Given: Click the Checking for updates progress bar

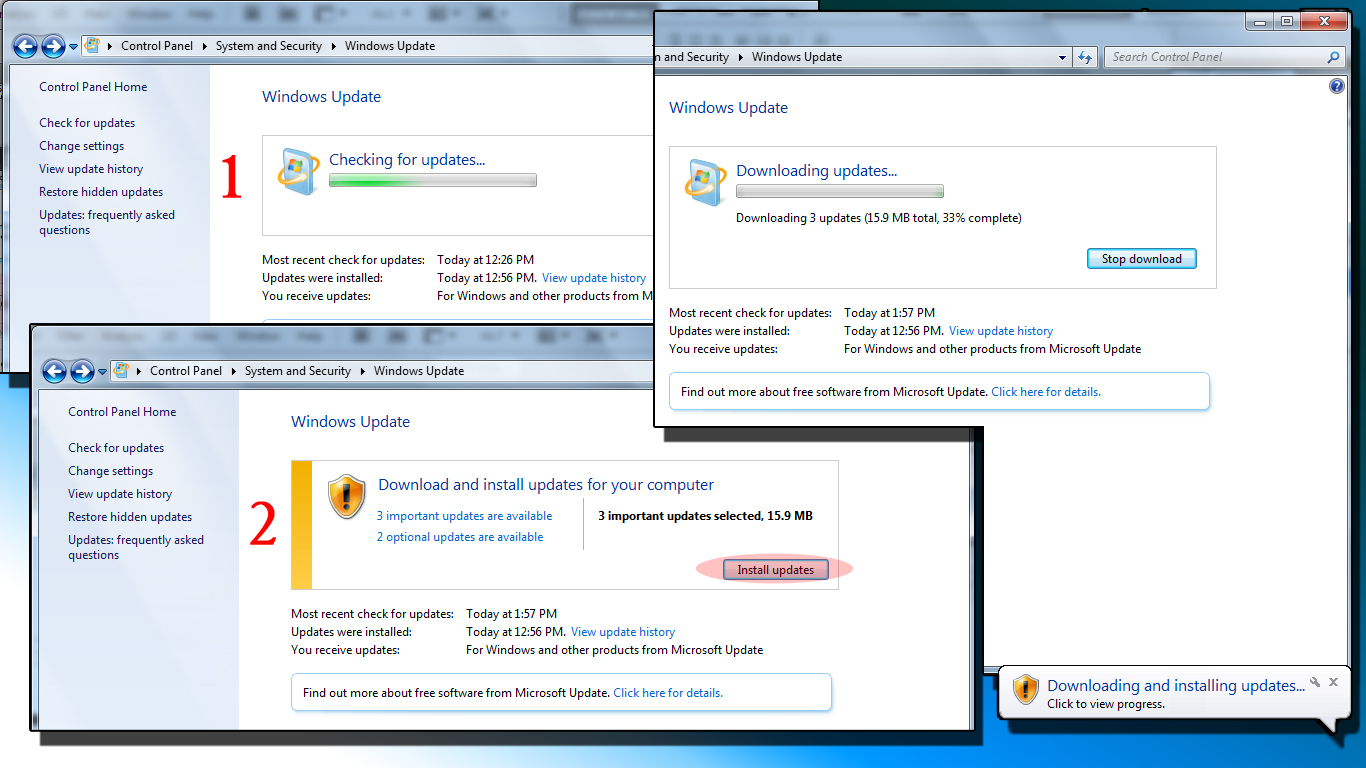Looking at the screenshot, I should tap(433, 181).
